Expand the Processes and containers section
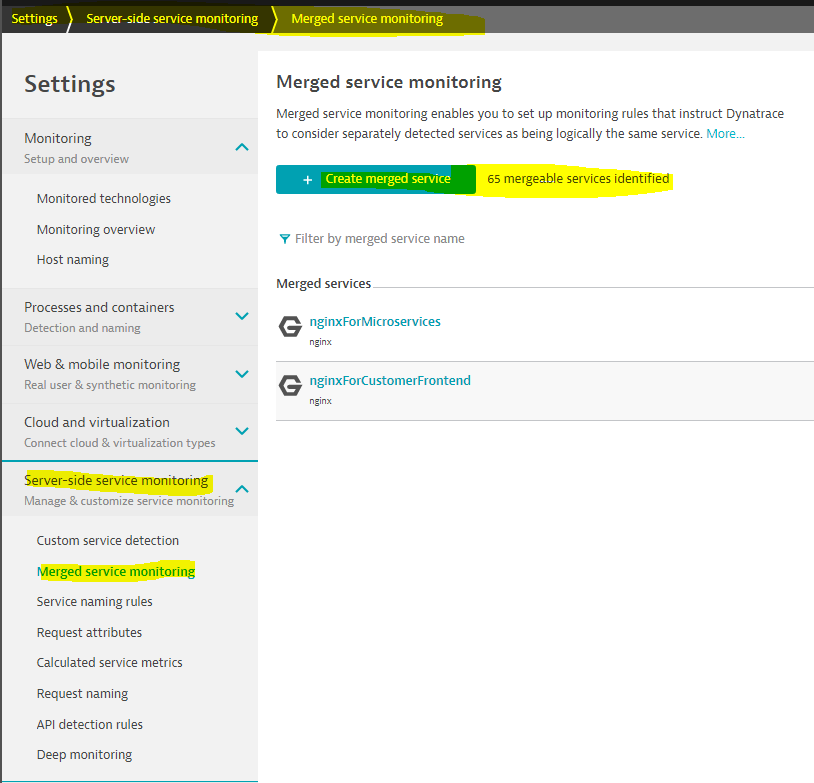 click(x=242, y=316)
